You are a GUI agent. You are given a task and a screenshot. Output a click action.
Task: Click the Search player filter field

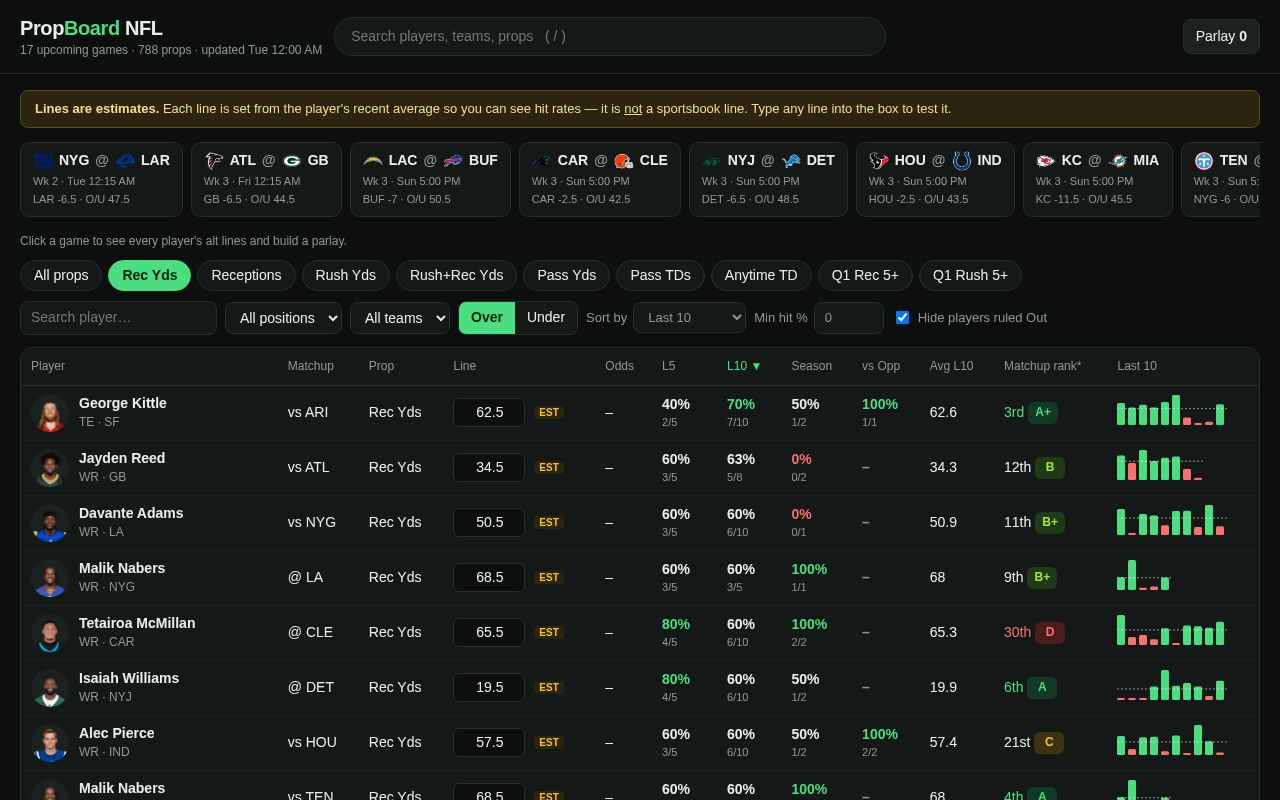pos(118,318)
